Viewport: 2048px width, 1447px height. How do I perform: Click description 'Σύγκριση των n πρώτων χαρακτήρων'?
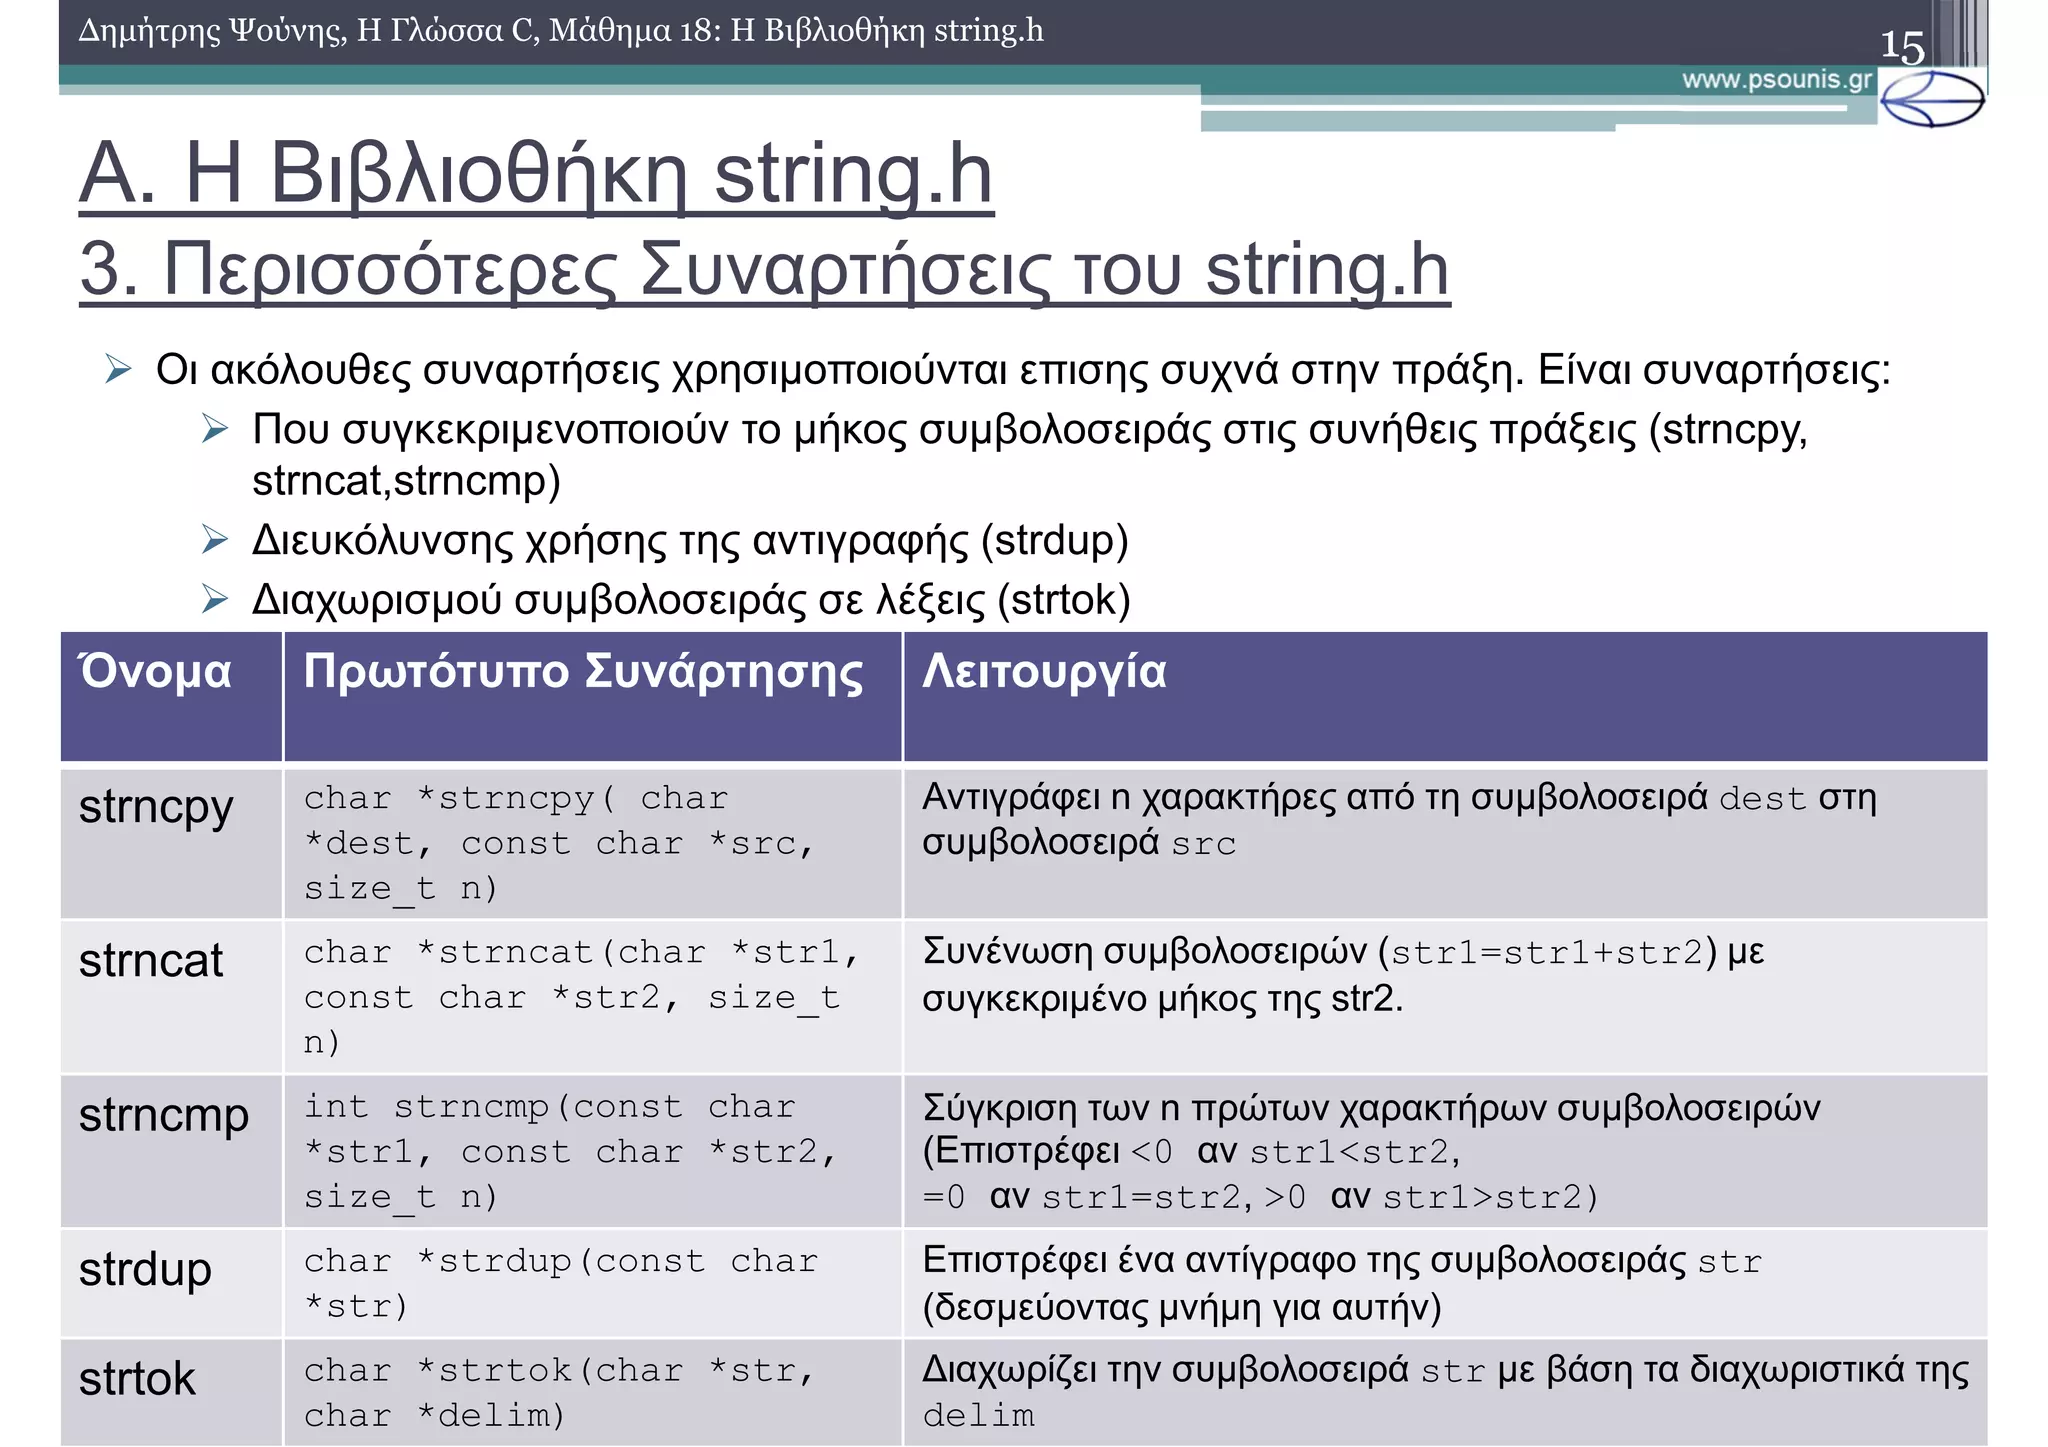[x=1234, y=1108]
